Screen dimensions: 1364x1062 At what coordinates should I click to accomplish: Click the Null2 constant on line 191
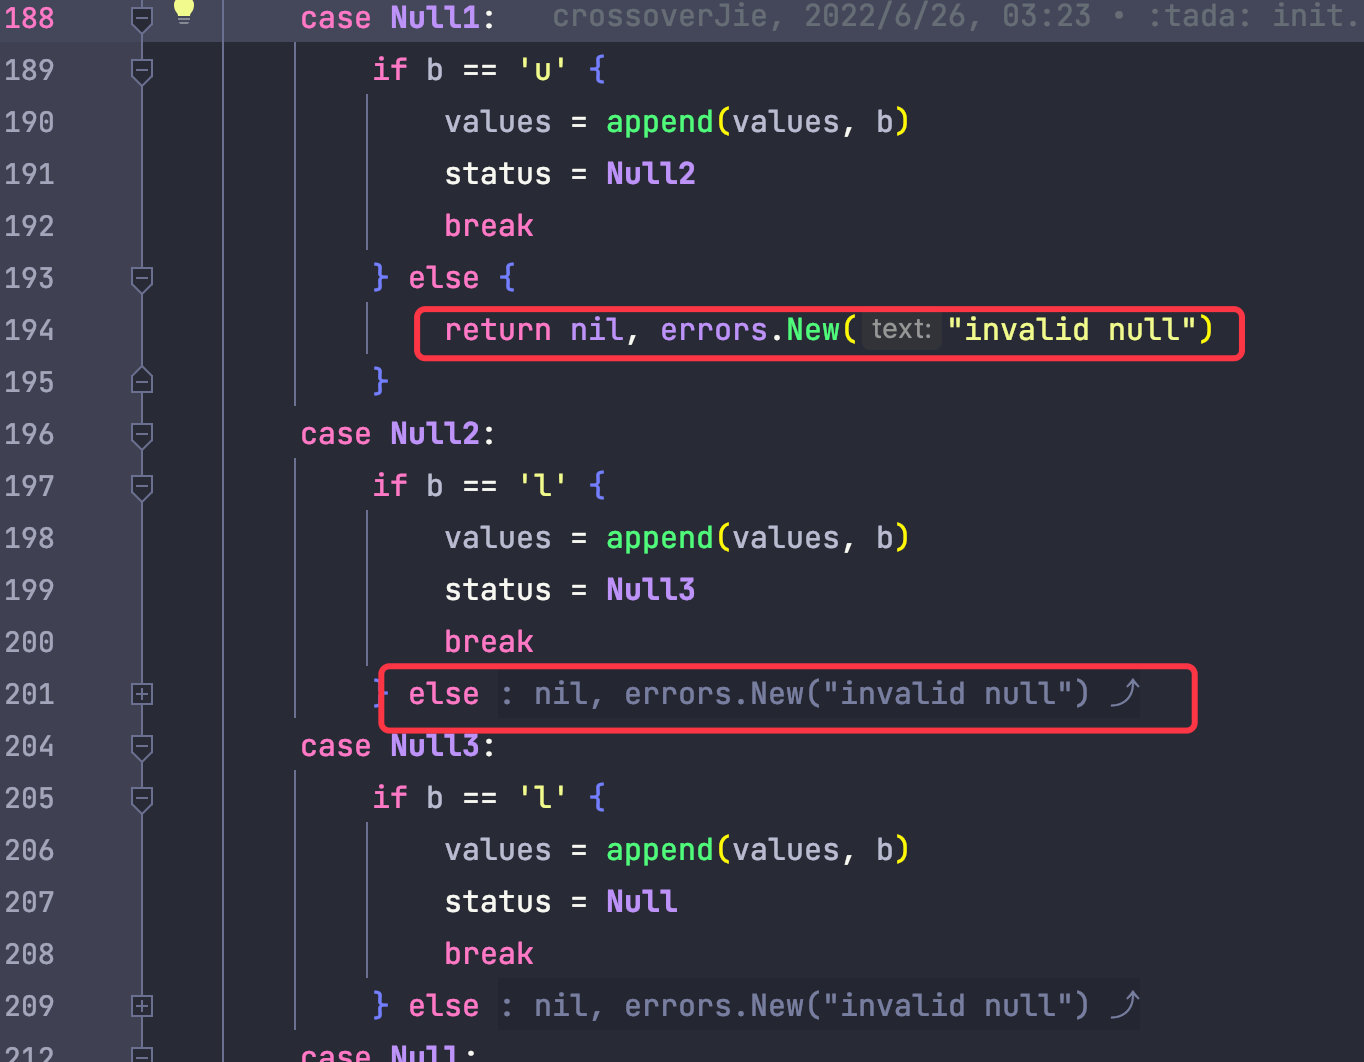650,173
